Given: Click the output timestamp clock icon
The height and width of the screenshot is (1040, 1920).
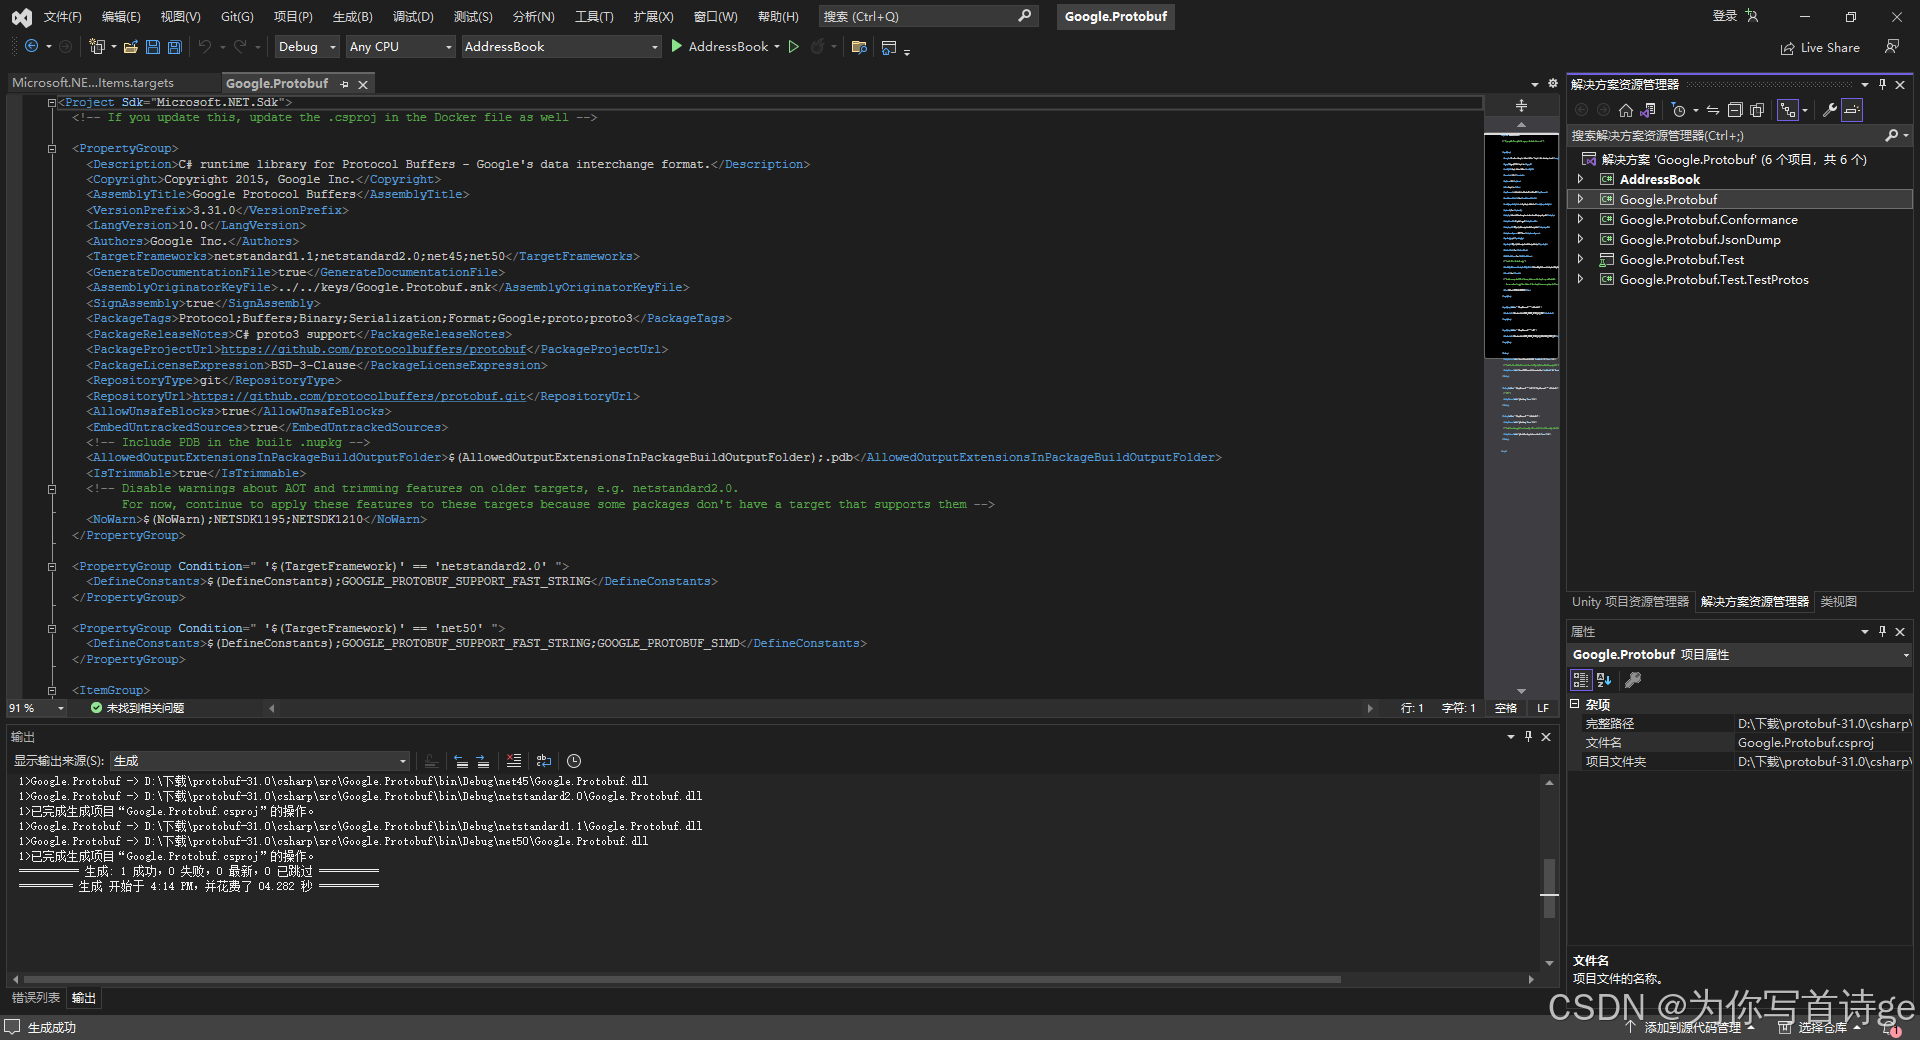Looking at the screenshot, I should click(574, 761).
